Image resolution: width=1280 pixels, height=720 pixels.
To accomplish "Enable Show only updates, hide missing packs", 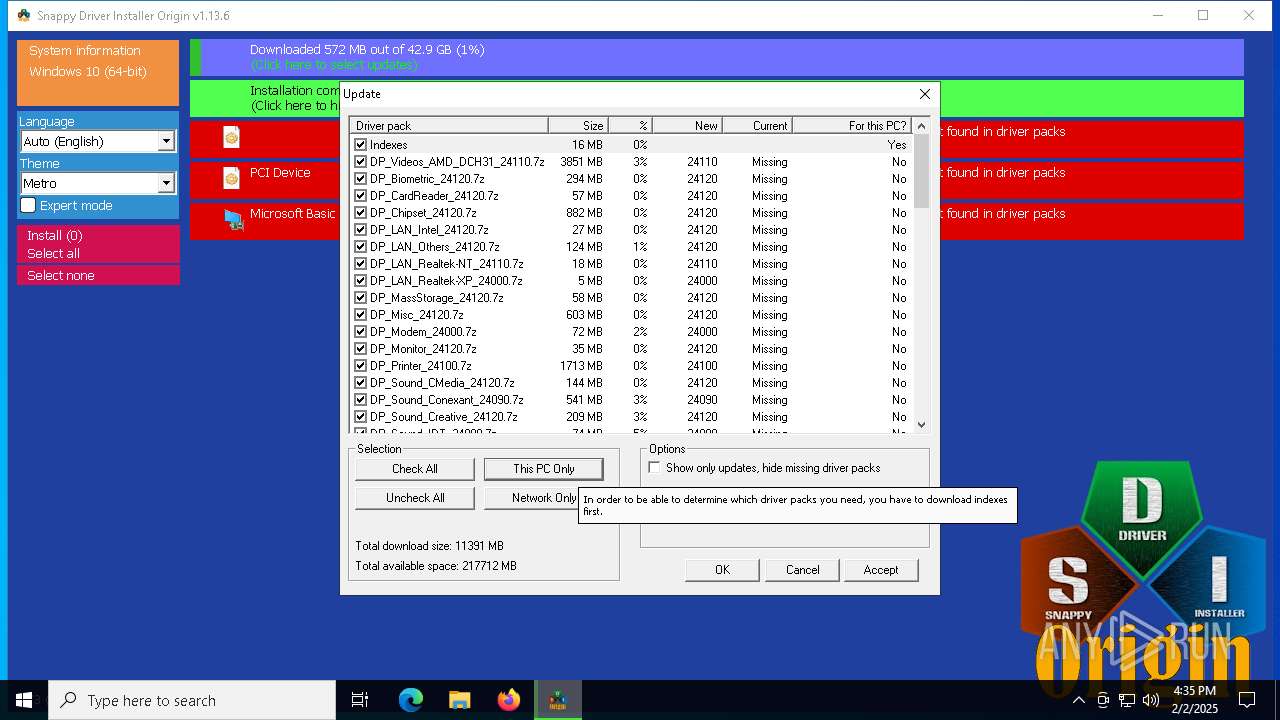I will coord(654,468).
